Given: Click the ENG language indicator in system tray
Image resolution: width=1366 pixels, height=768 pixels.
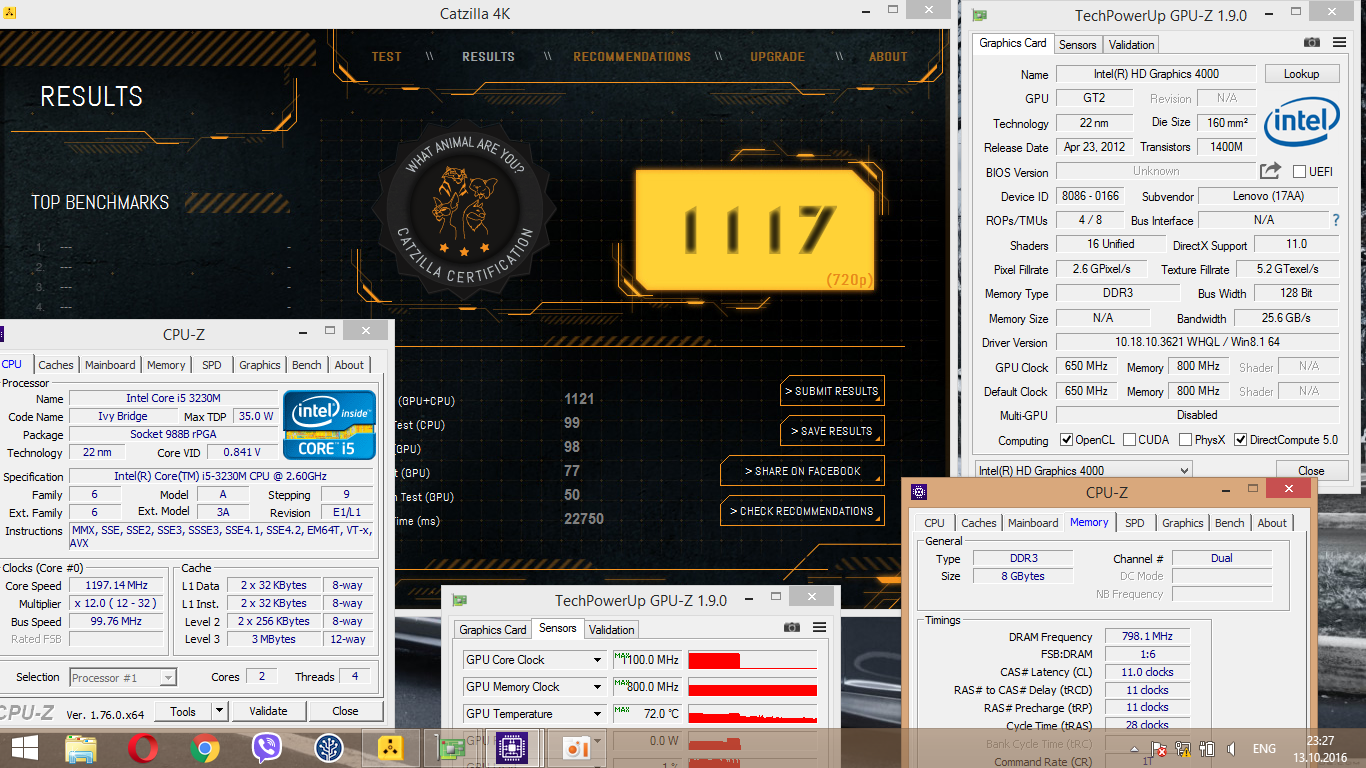Looking at the screenshot, I should pyautogui.click(x=1264, y=749).
